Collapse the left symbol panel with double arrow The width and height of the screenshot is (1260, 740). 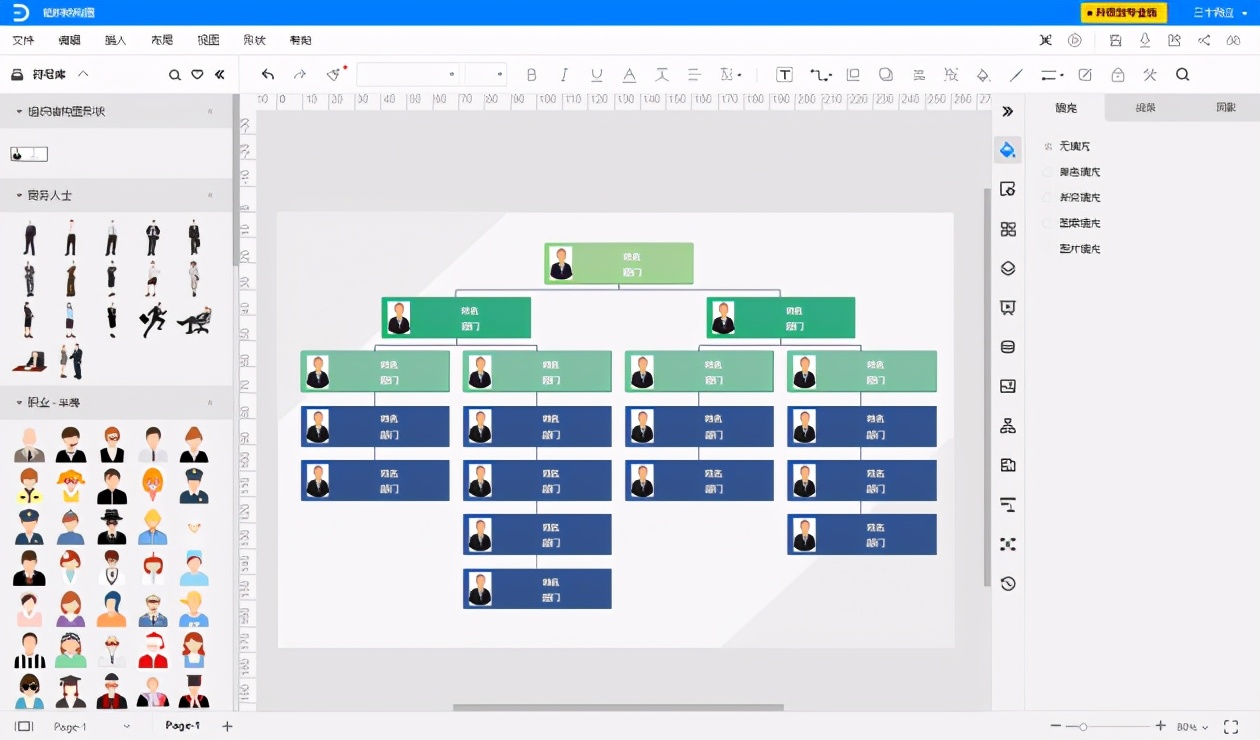(x=220, y=75)
